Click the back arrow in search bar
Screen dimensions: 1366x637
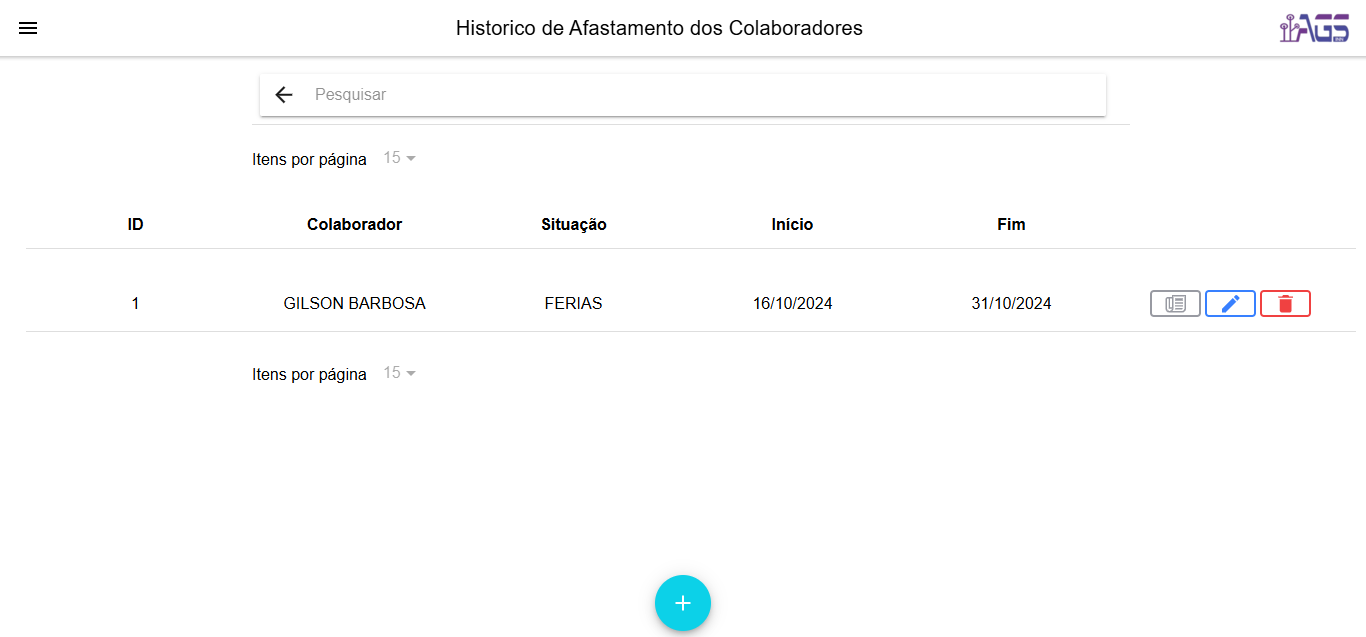284,95
